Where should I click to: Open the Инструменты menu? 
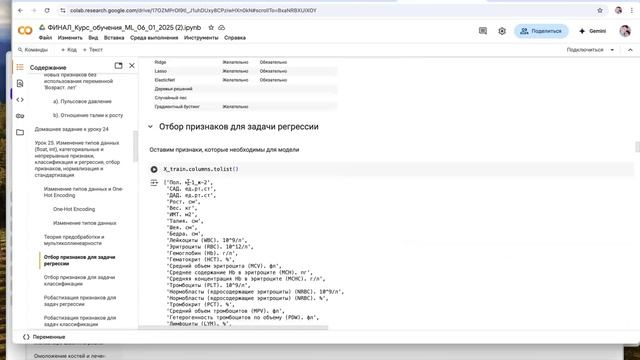[x=201, y=38]
